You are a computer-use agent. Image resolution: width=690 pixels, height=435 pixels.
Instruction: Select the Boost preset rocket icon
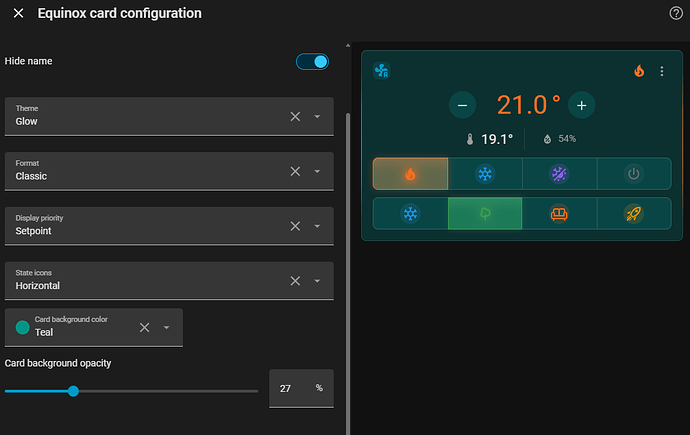(x=634, y=214)
